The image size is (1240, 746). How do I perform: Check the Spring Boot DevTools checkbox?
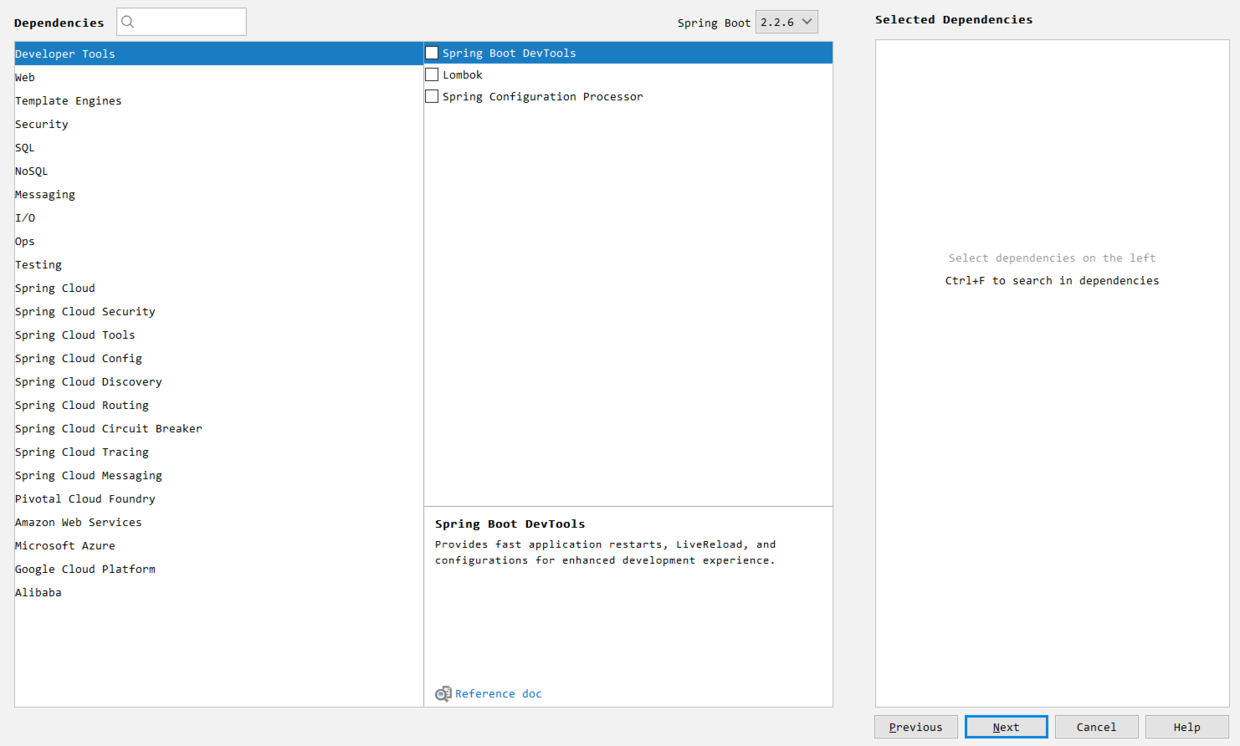(x=432, y=53)
